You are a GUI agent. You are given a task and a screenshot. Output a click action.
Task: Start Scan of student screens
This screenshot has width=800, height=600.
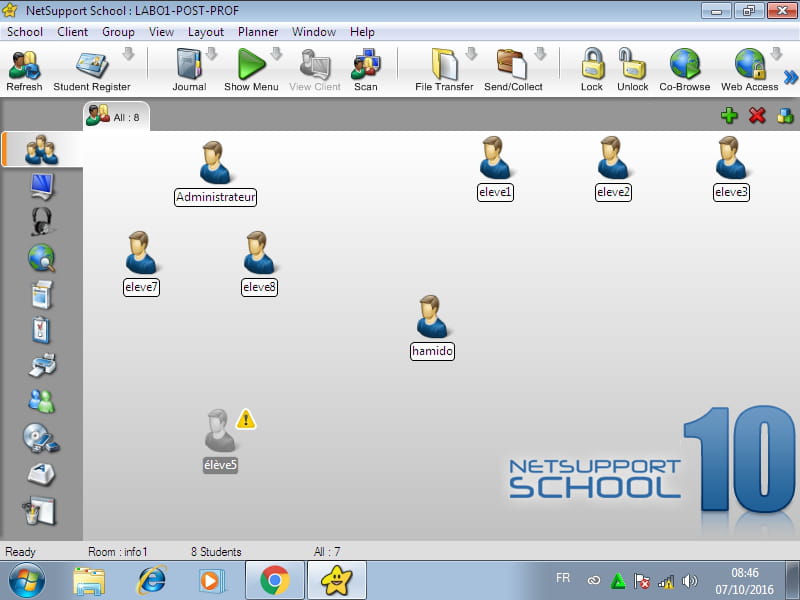click(x=366, y=70)
